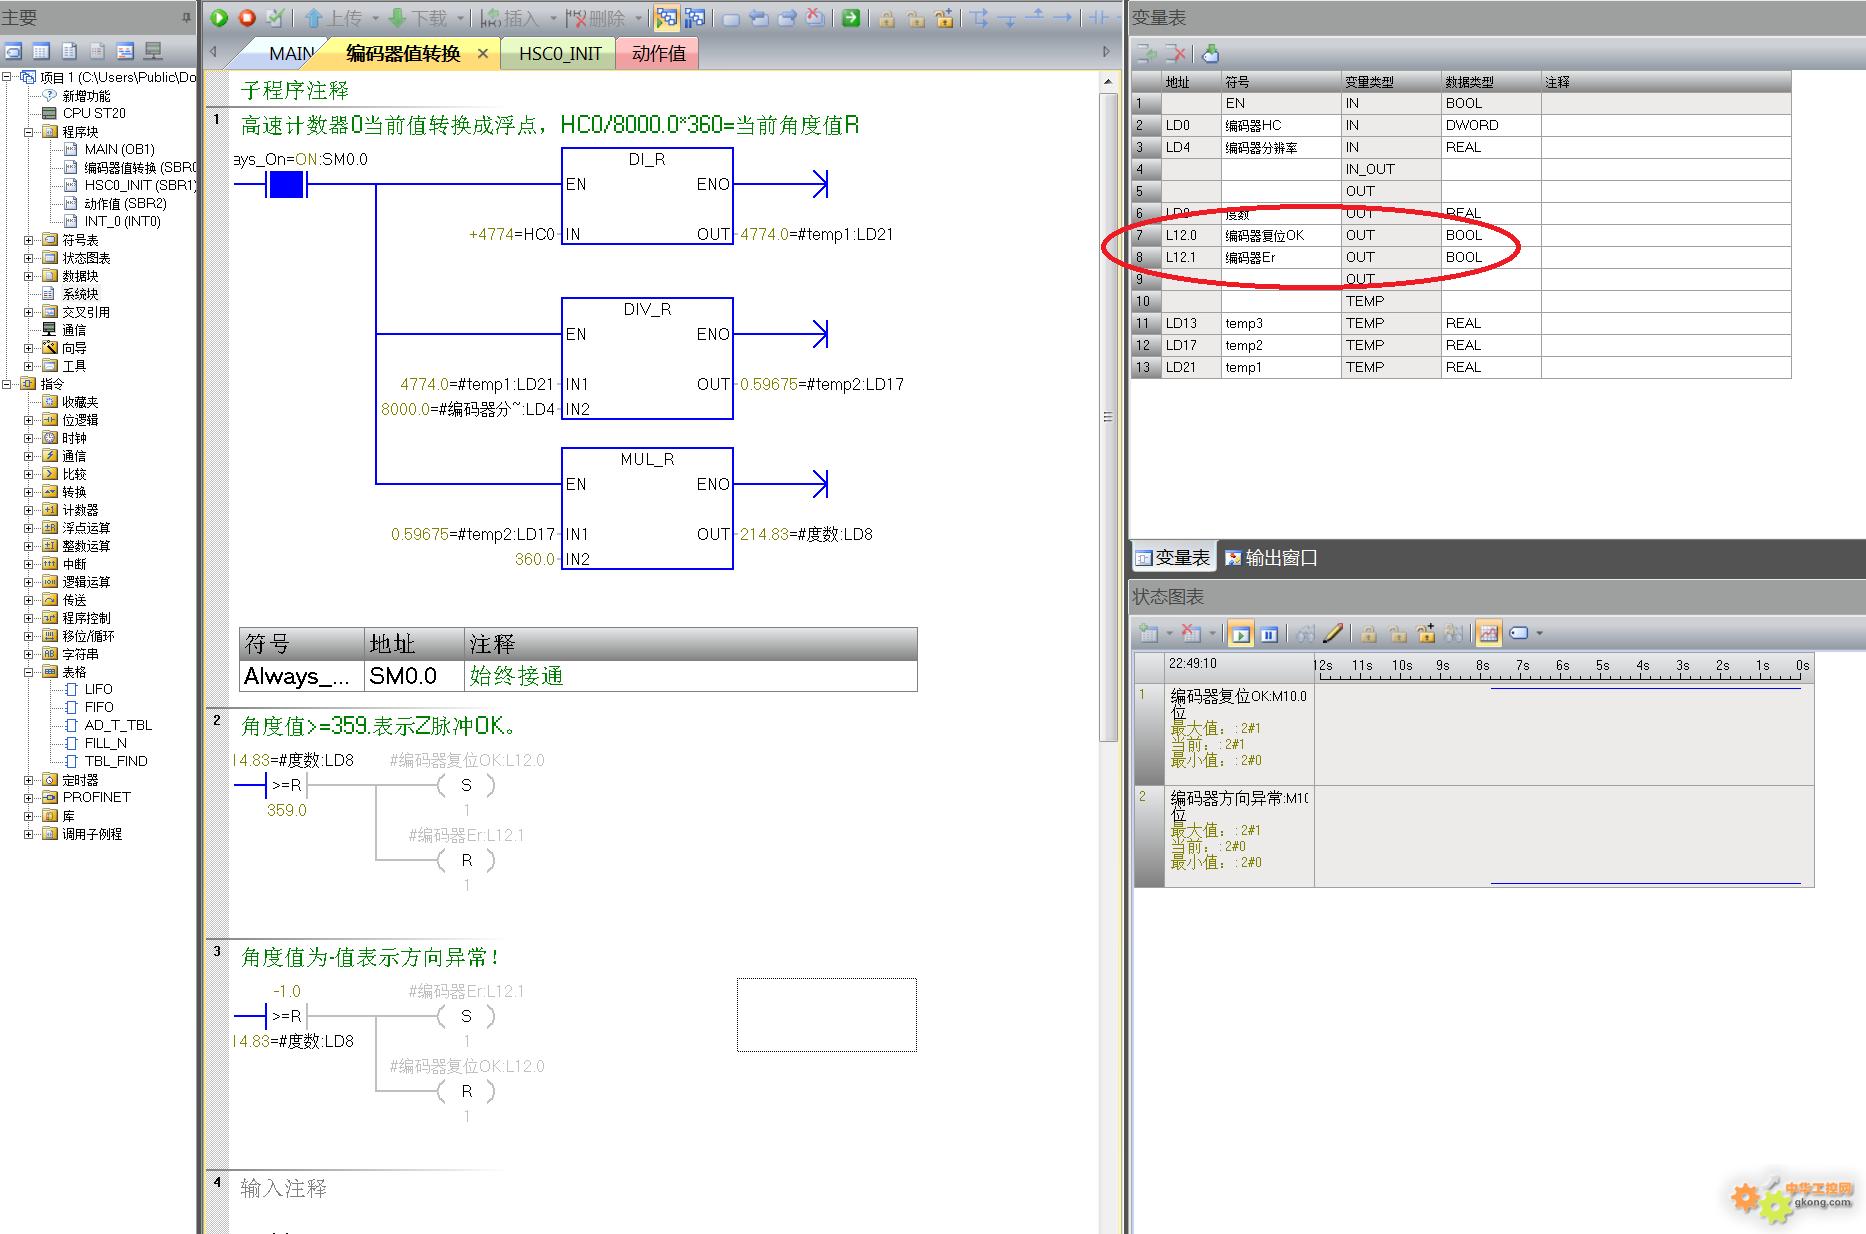Screen dimensions: 1866x1234
Task: Click the compile checkmark icon
Action: 275,18
